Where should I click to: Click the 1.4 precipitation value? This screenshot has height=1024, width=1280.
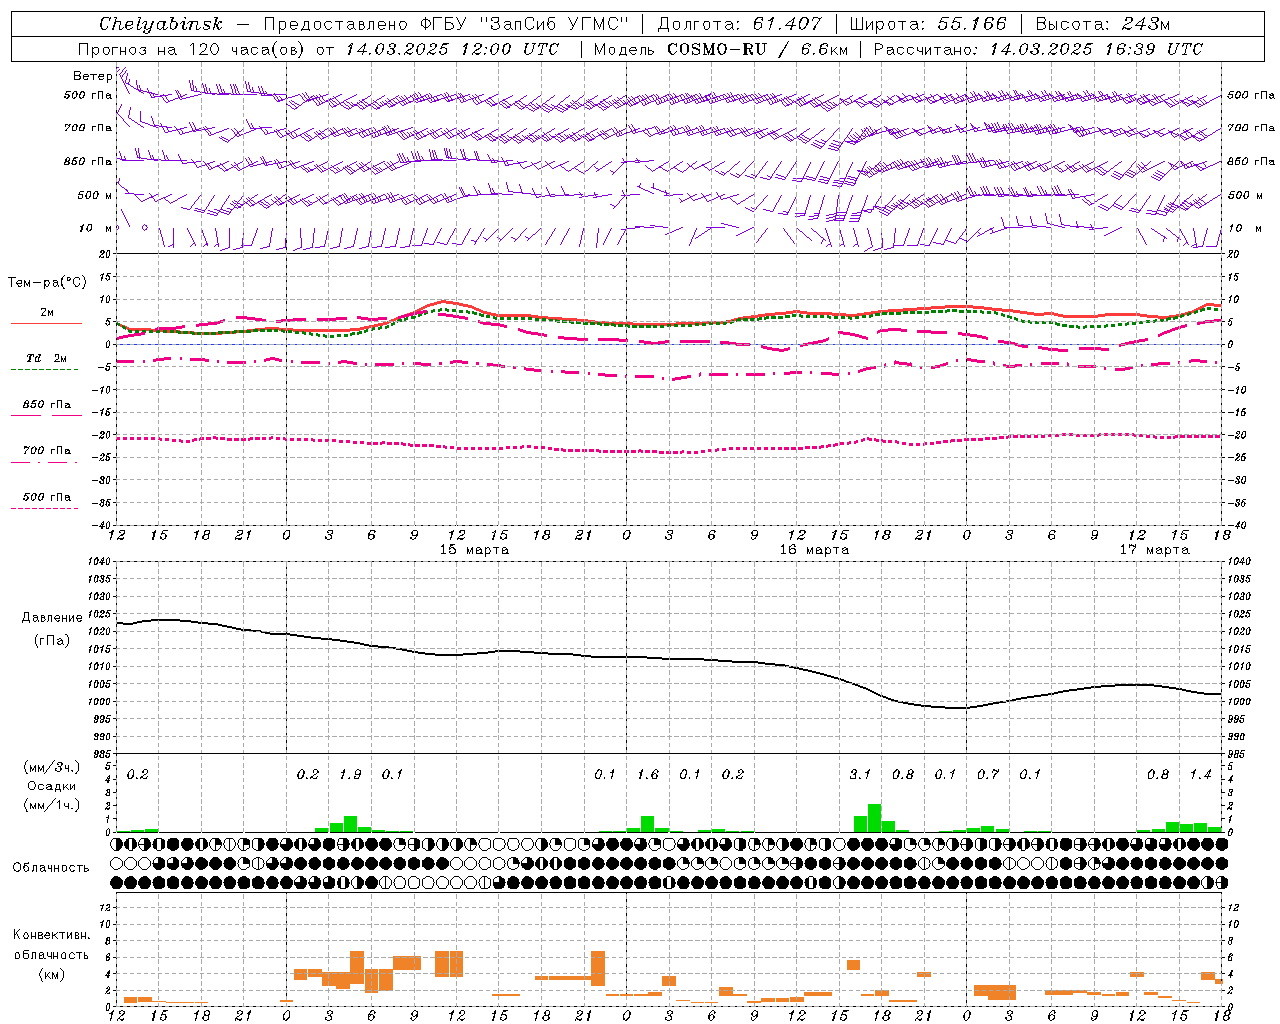tap(1200, 774)
